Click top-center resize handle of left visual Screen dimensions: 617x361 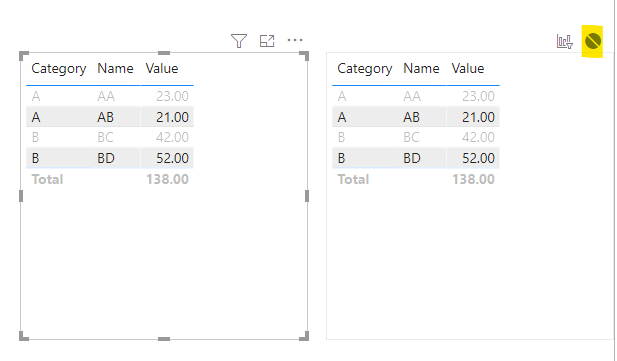coord(164,53)
